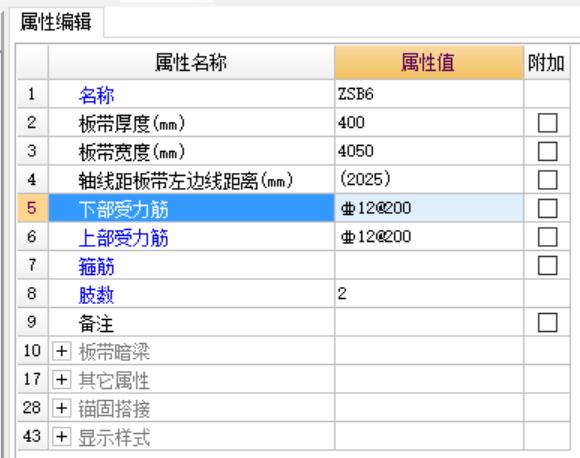The height and width of the screenshot is (458, 580).
Task: Select the 板带宽度(mm) property label
Action: click(x=132, y=152)
